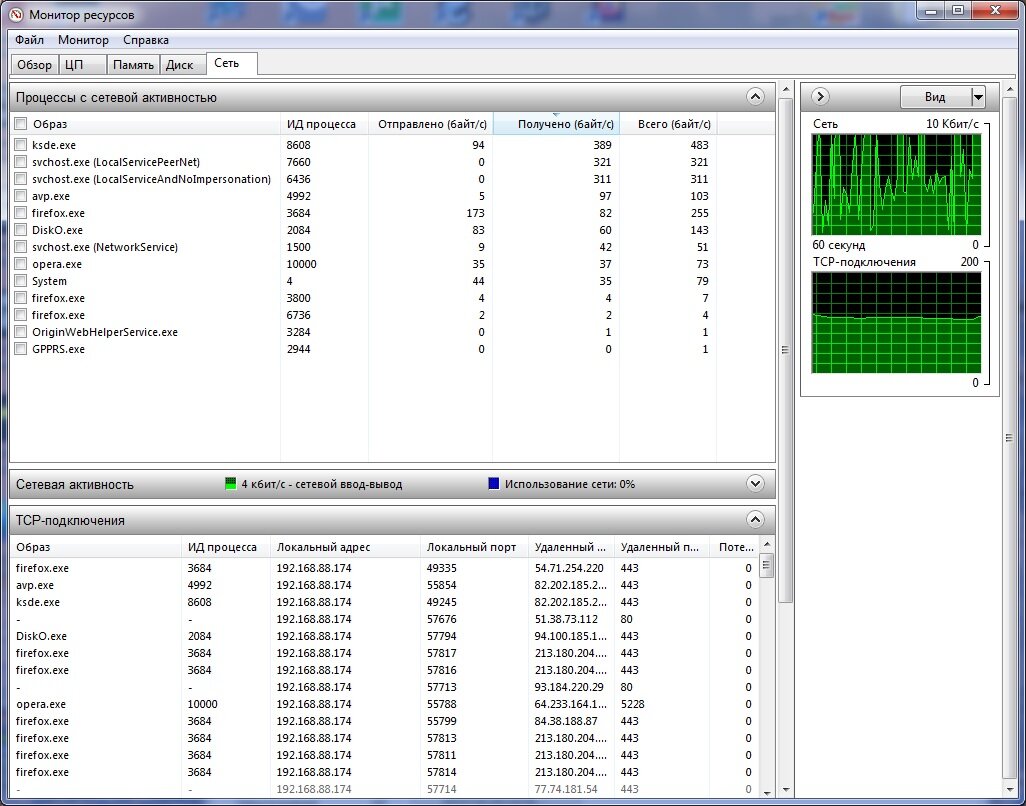Click the green network I/O legend square
The width and height of the screenshot is (1026, 806).
(x=230, y=484)
